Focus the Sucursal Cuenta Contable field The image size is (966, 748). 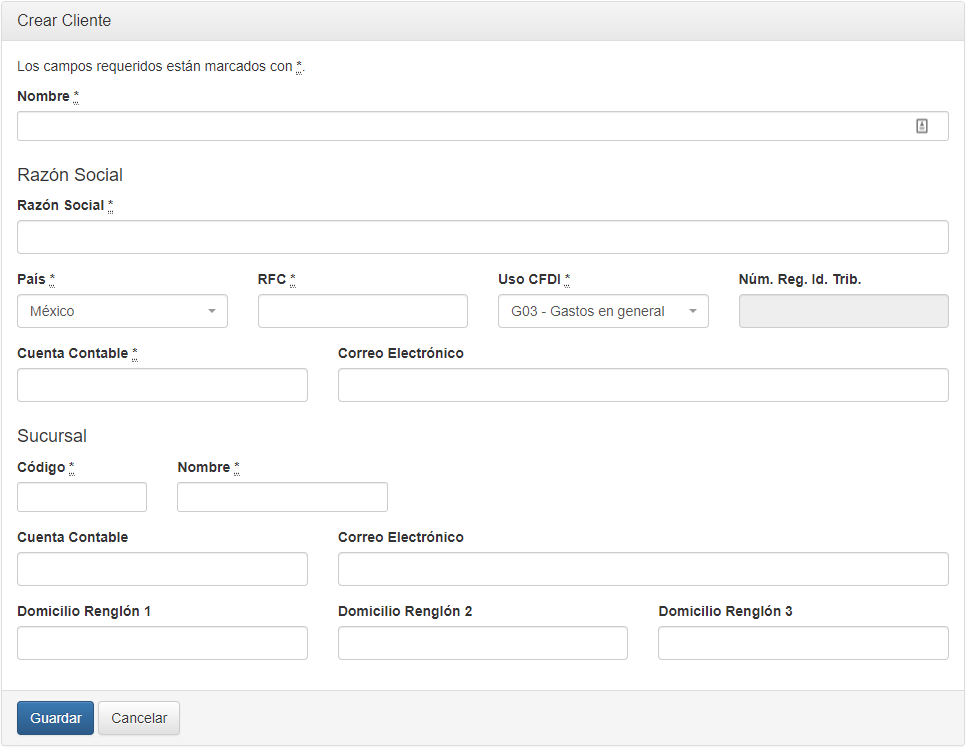pos(162,569)
